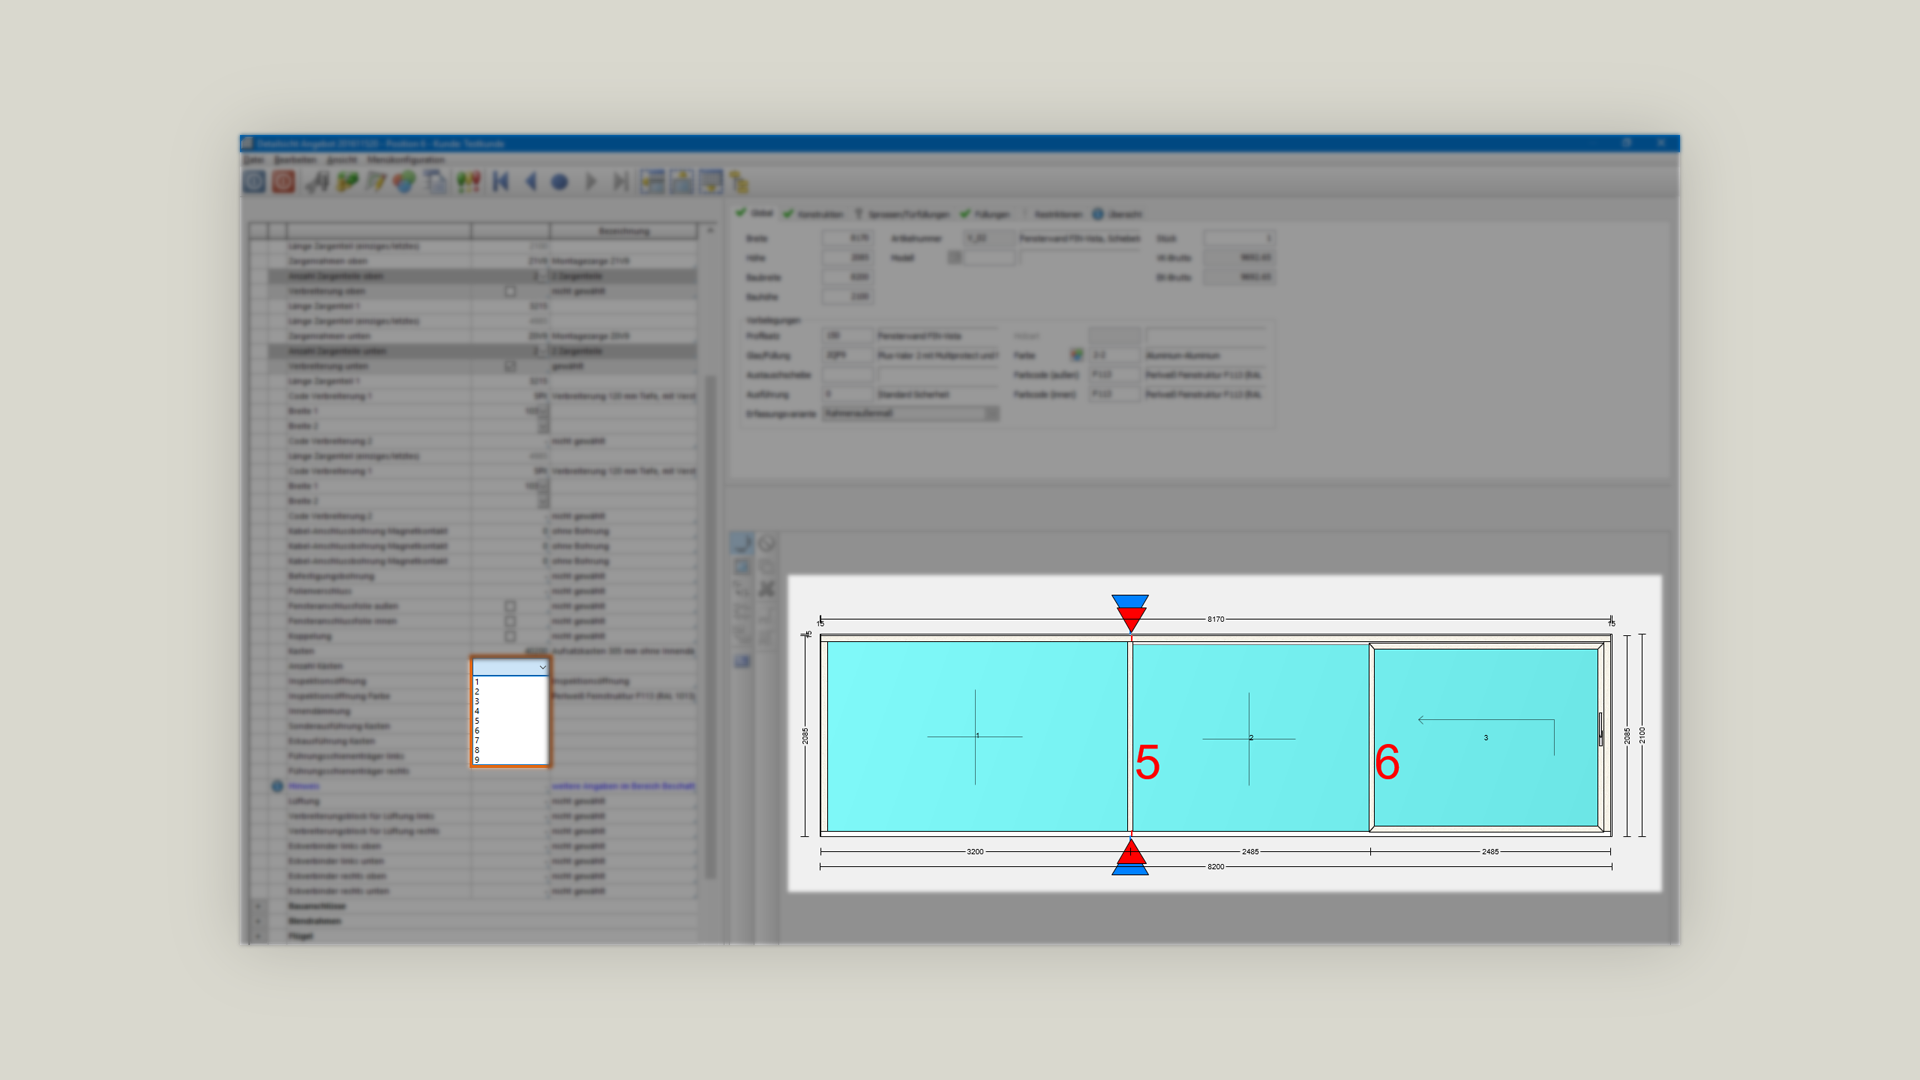Click the 3200 width dimension
Viewport: 1920px width, 1080px height.
tap(975, 852)
